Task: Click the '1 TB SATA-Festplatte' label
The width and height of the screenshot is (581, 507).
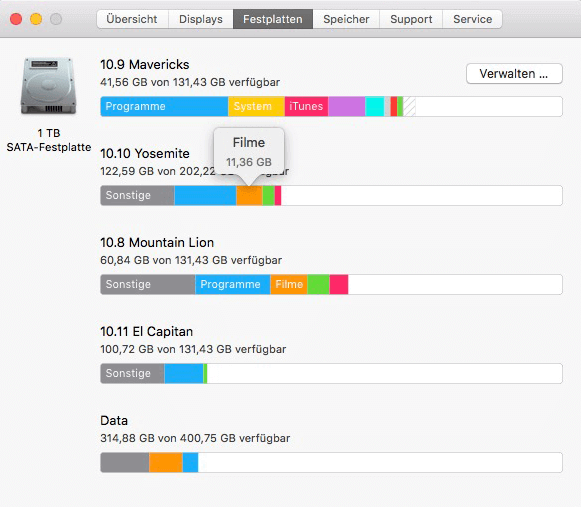Action: pos(49,140)
